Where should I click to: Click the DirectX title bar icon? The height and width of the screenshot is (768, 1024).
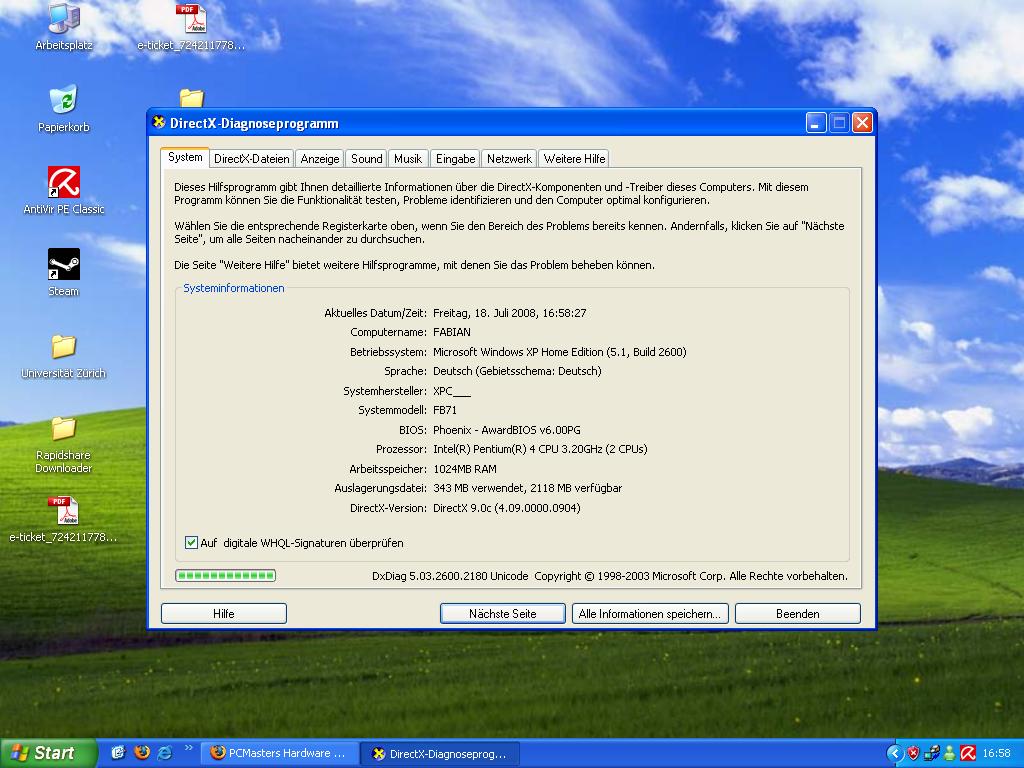click(x=159, y=122)
